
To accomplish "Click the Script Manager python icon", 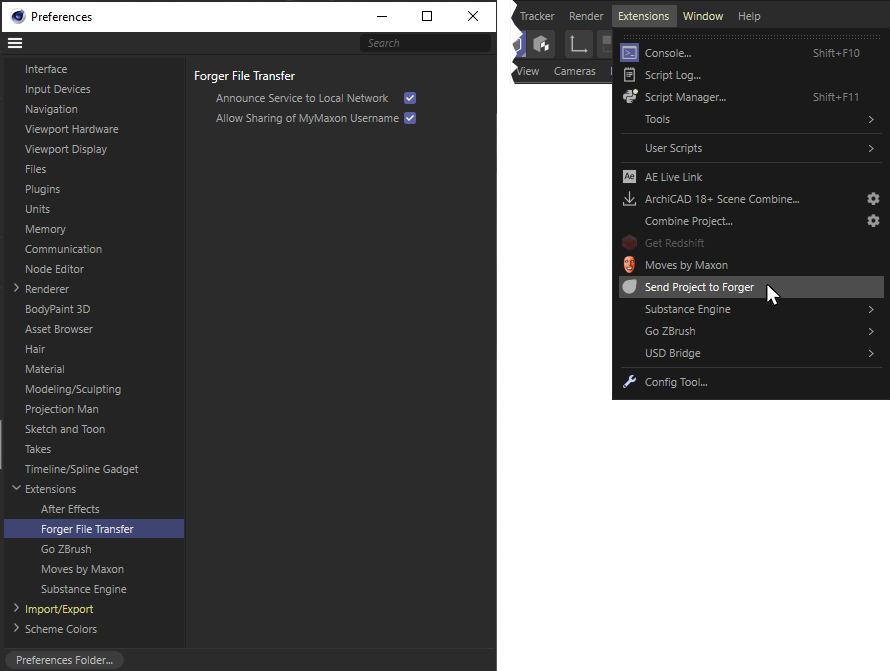I will point(629,97).
